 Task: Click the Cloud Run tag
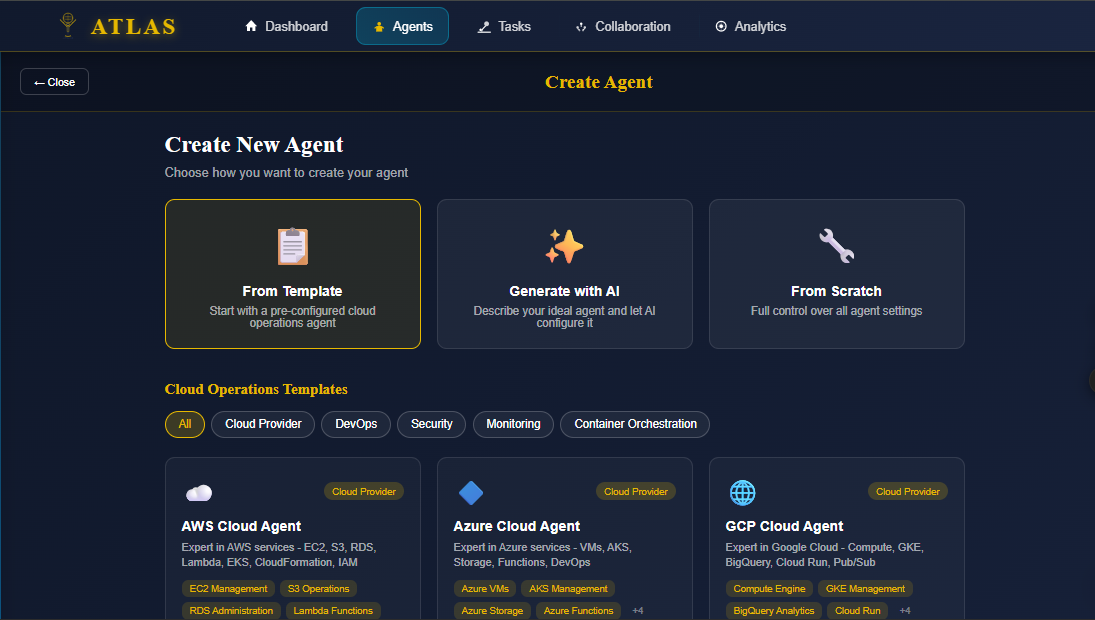point(858,610)
